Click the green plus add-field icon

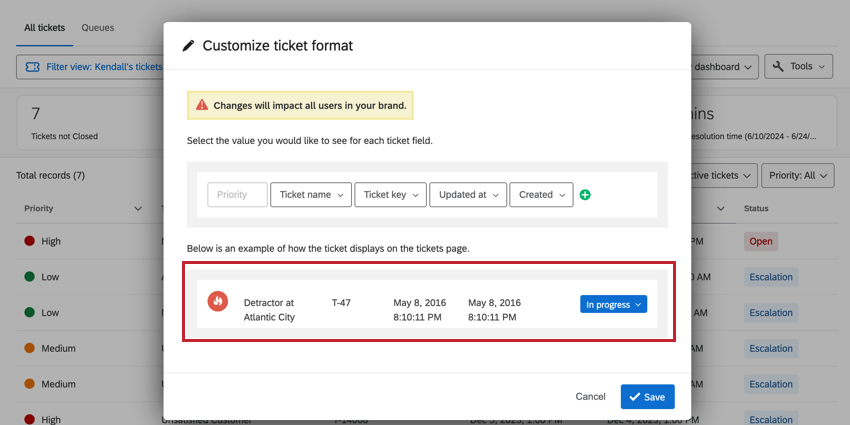(x=585, y=195)
